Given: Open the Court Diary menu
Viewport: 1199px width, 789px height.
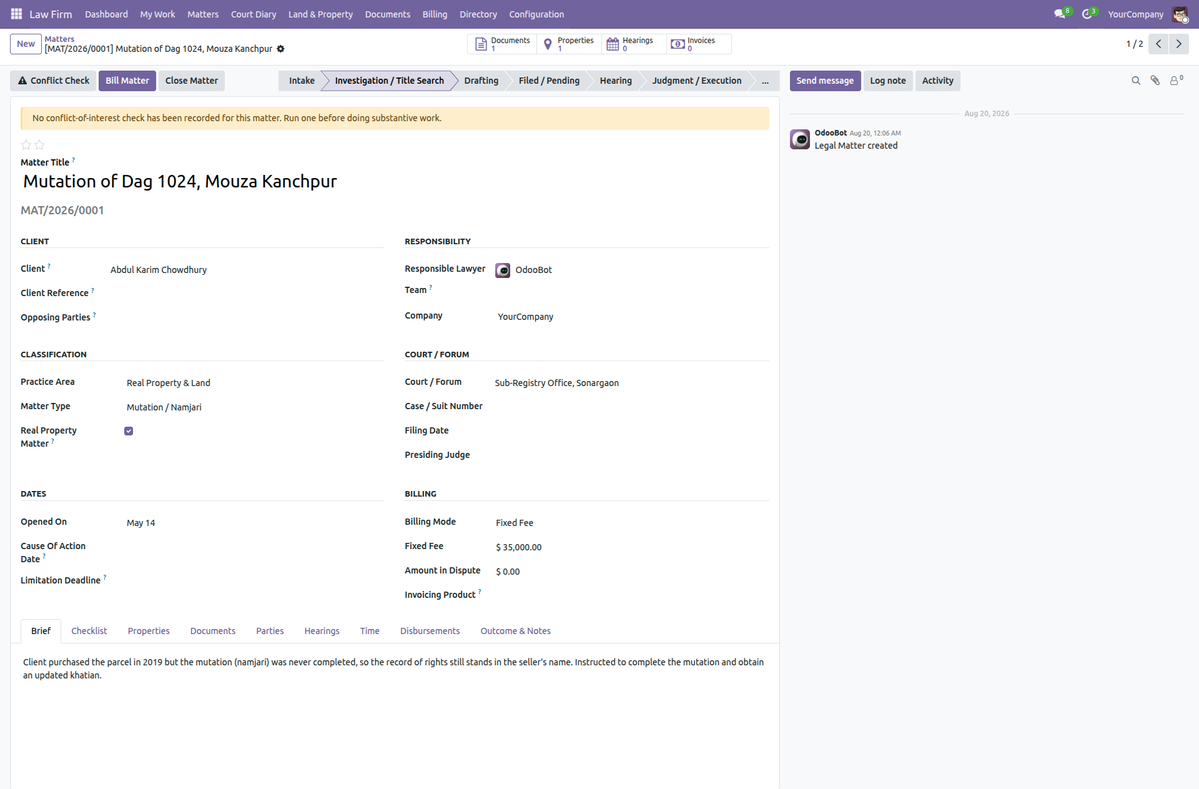Looking at the screenshot, I should [254, 15].
